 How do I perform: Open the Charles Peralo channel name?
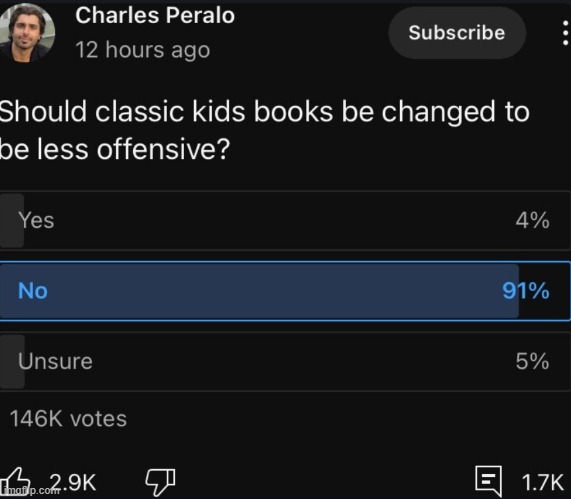click(155, 16)
